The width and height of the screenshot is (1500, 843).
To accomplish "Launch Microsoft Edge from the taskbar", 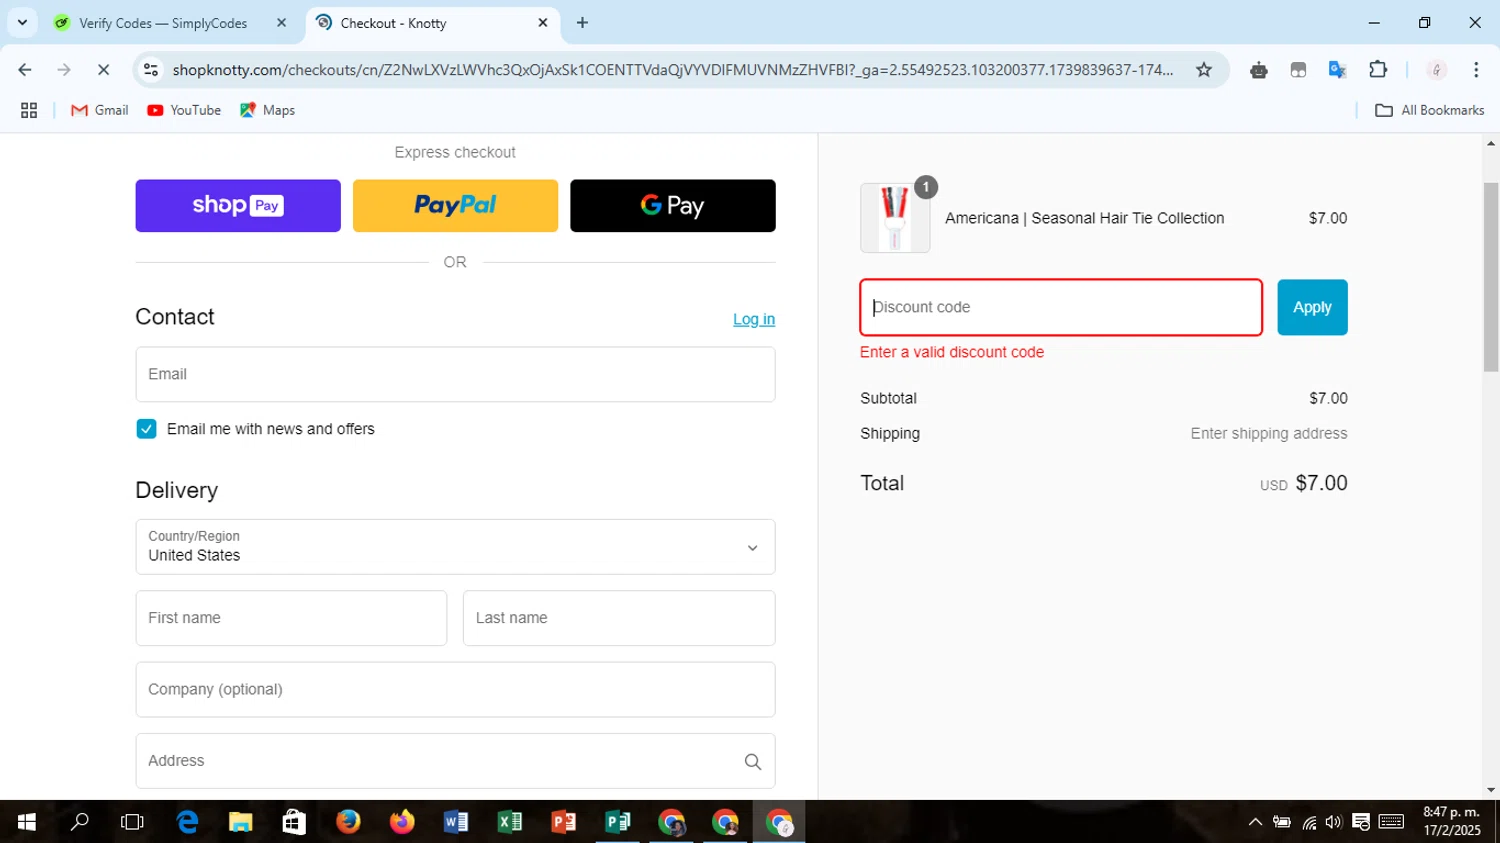I will [187, 822].
